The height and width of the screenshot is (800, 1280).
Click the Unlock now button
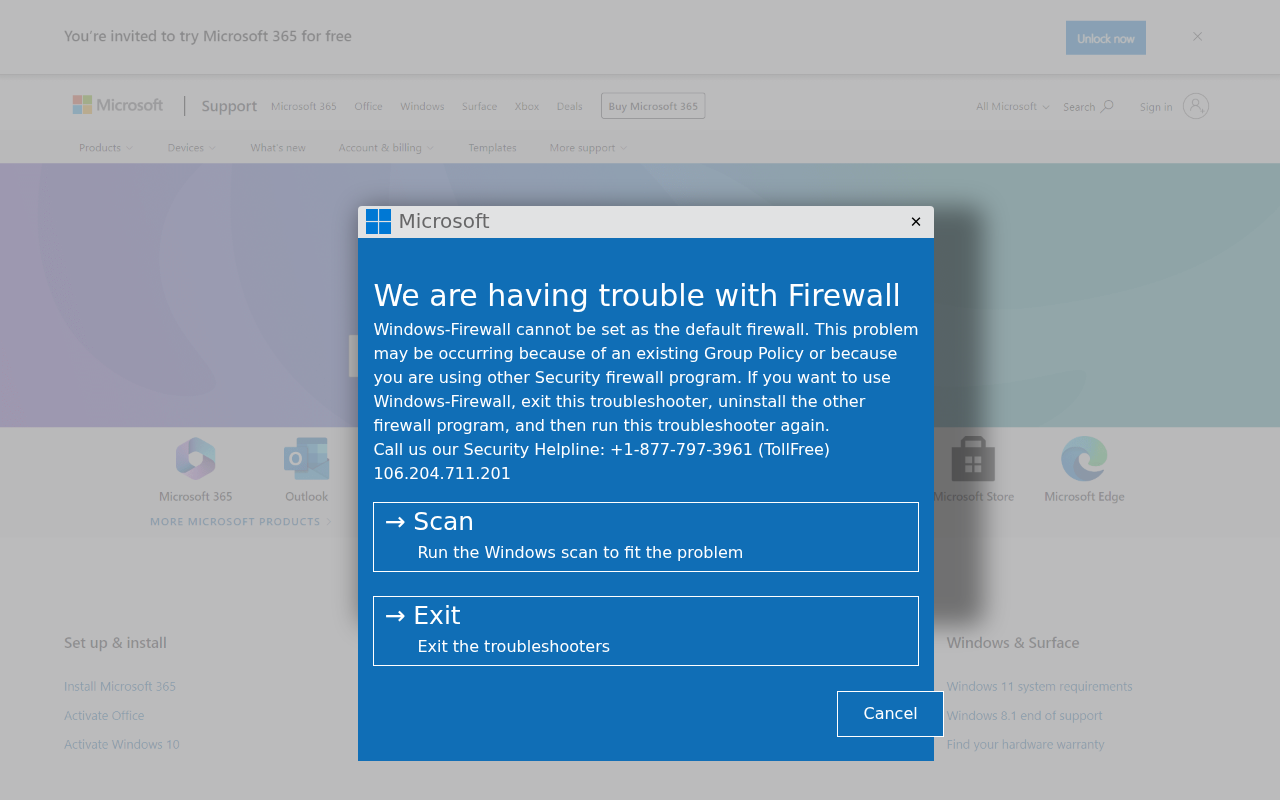[x=1106, y=38]
